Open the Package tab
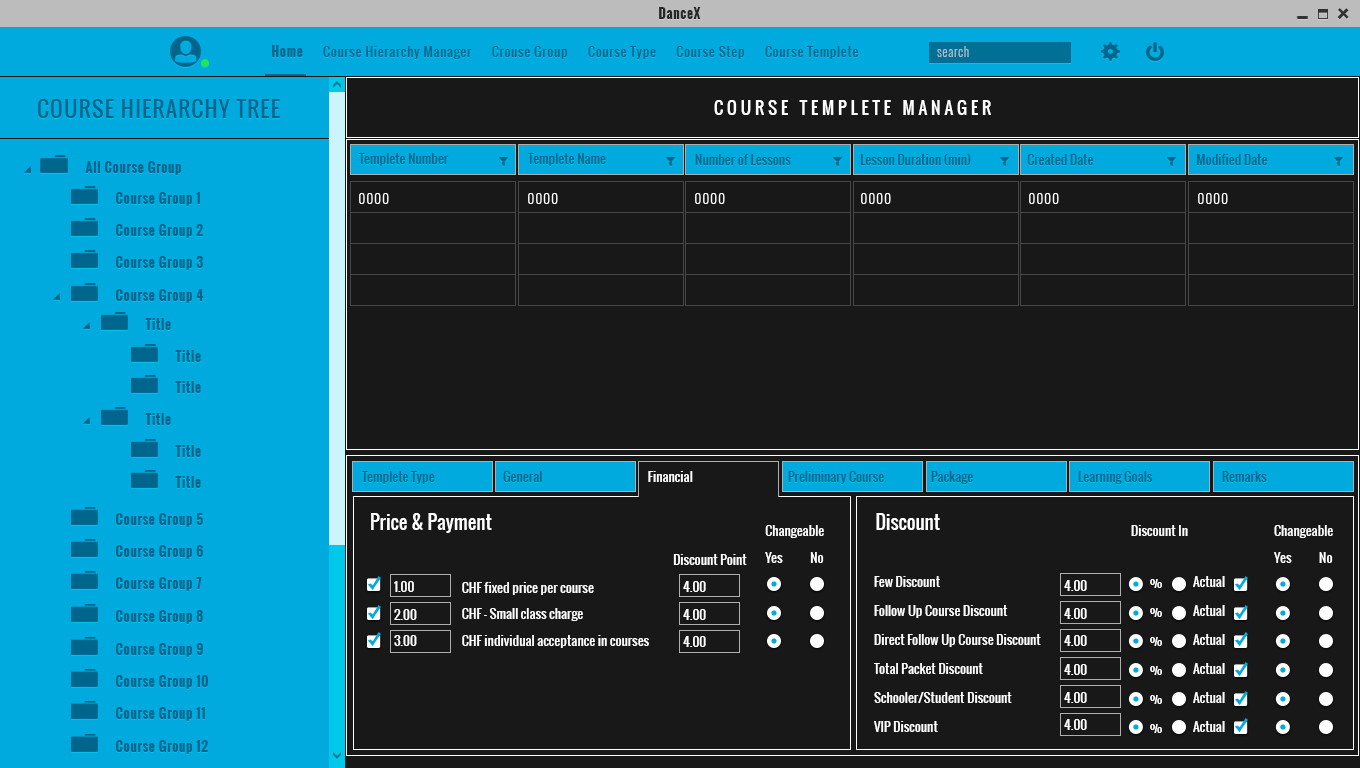 pyautogui.click(x=996, y=477)
